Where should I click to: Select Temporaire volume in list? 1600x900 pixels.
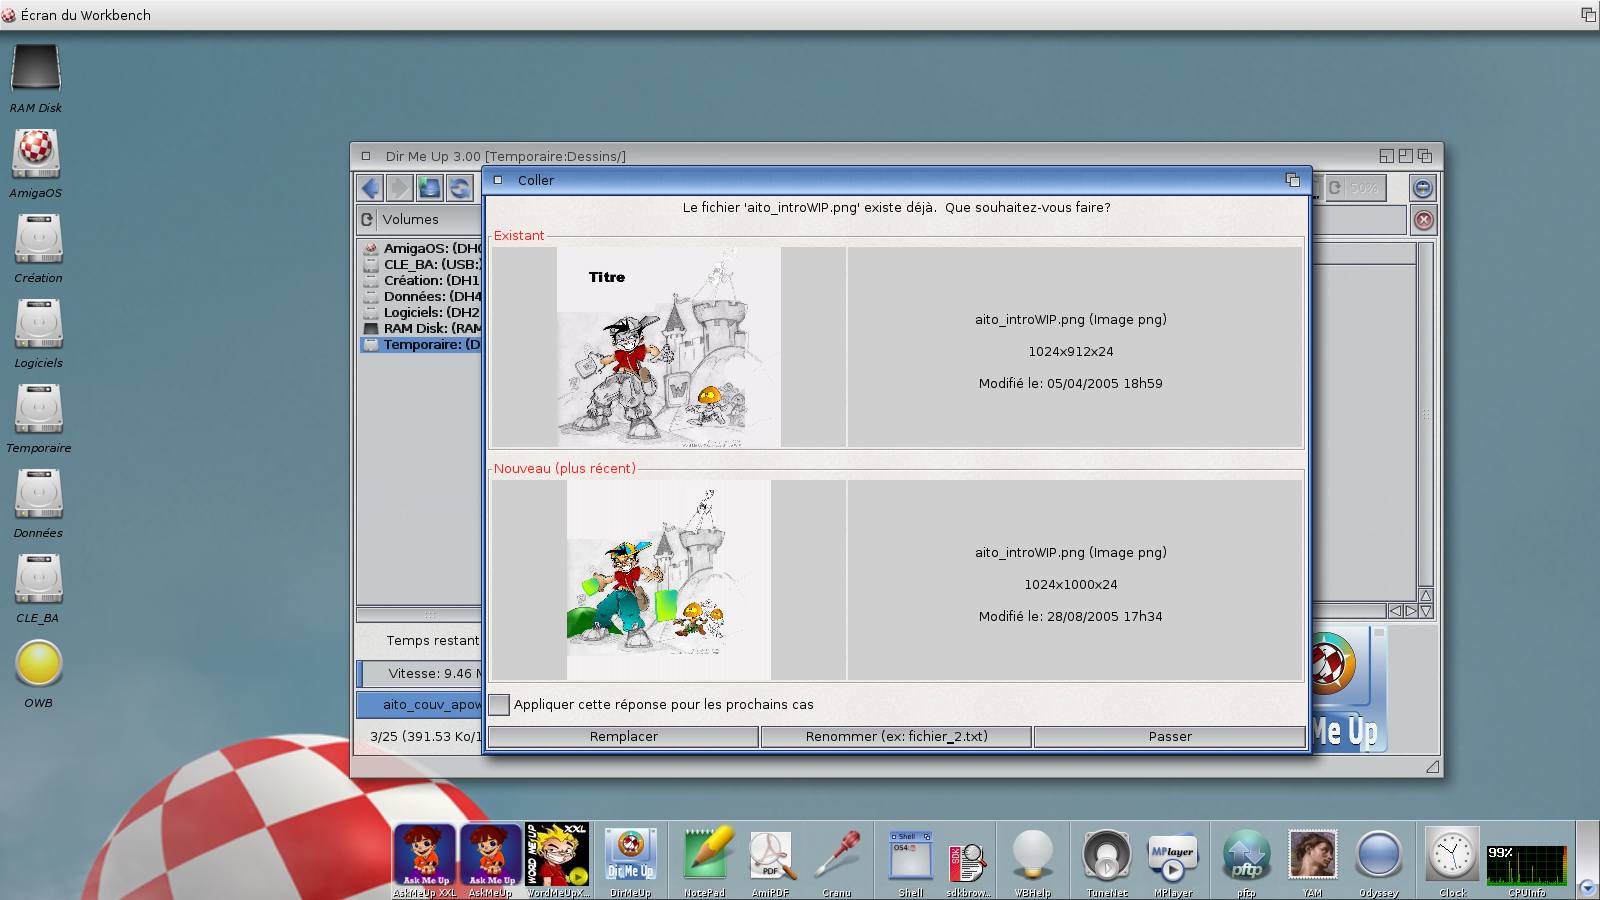tap(422, 345)
